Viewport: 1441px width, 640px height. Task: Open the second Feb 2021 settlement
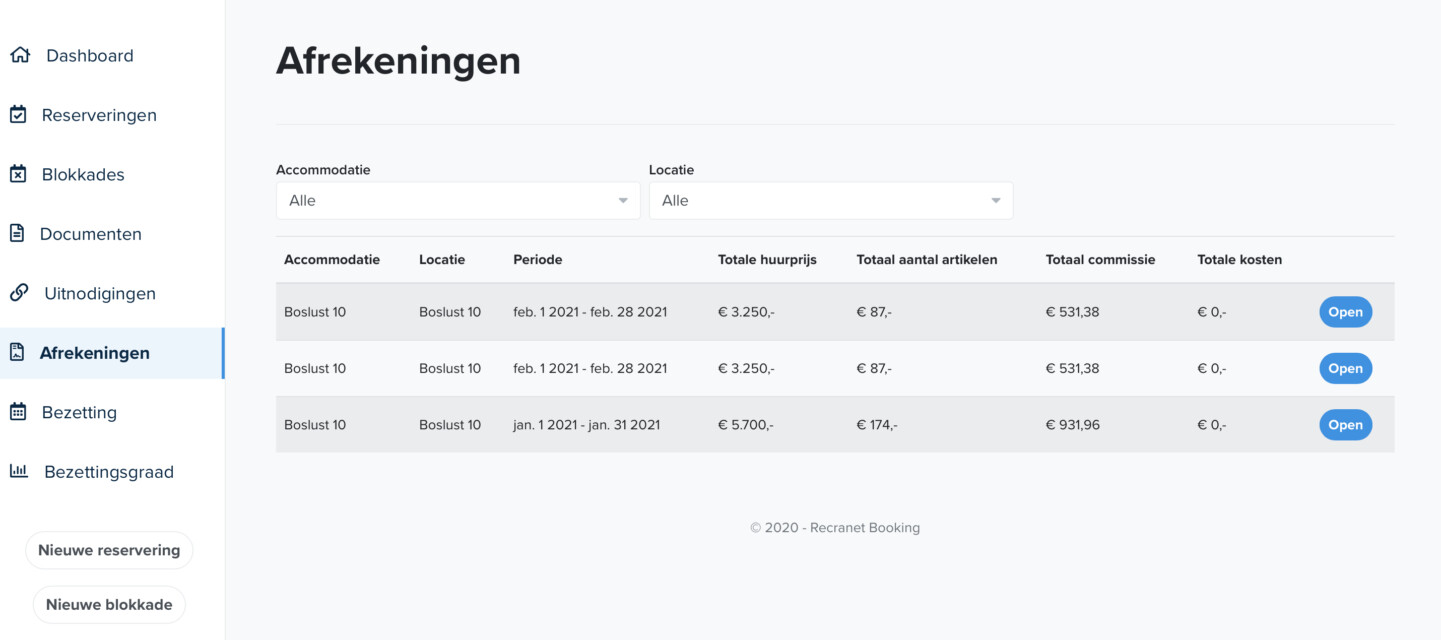1345,368
